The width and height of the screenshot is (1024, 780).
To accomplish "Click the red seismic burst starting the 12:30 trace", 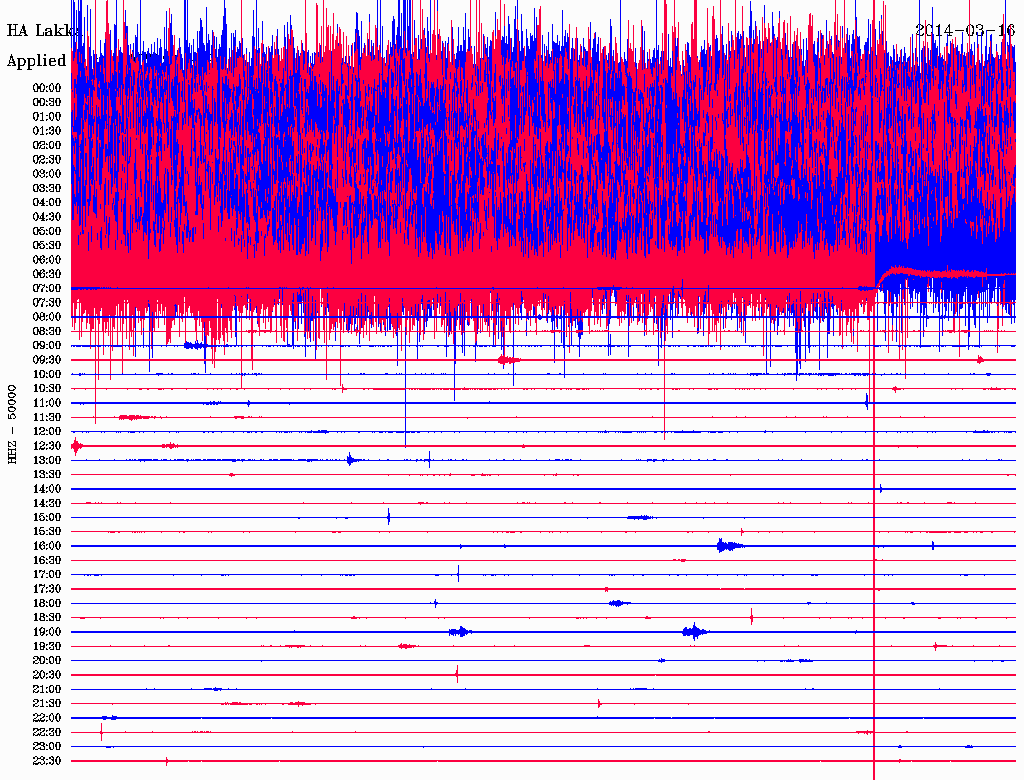I will tap(77, 446).
